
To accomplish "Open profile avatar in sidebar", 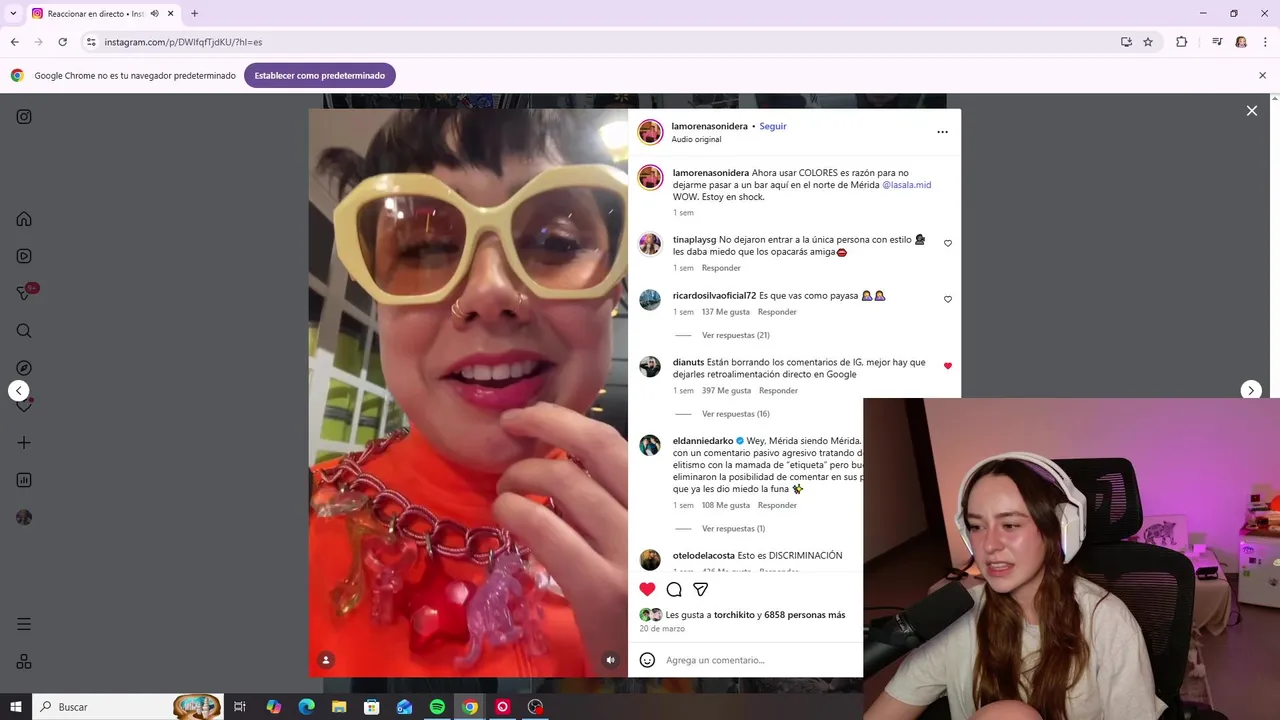I will 24,517.
